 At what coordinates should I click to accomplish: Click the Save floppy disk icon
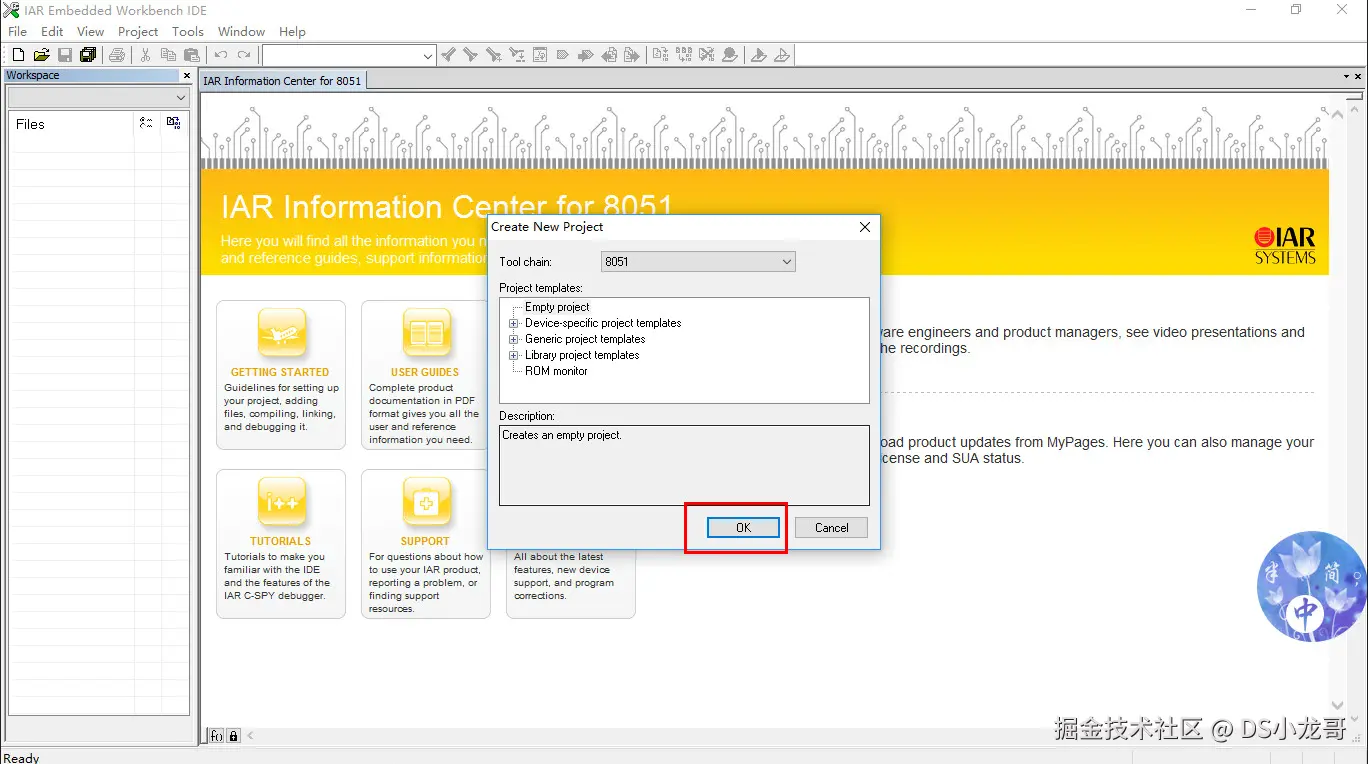(64, 55)
